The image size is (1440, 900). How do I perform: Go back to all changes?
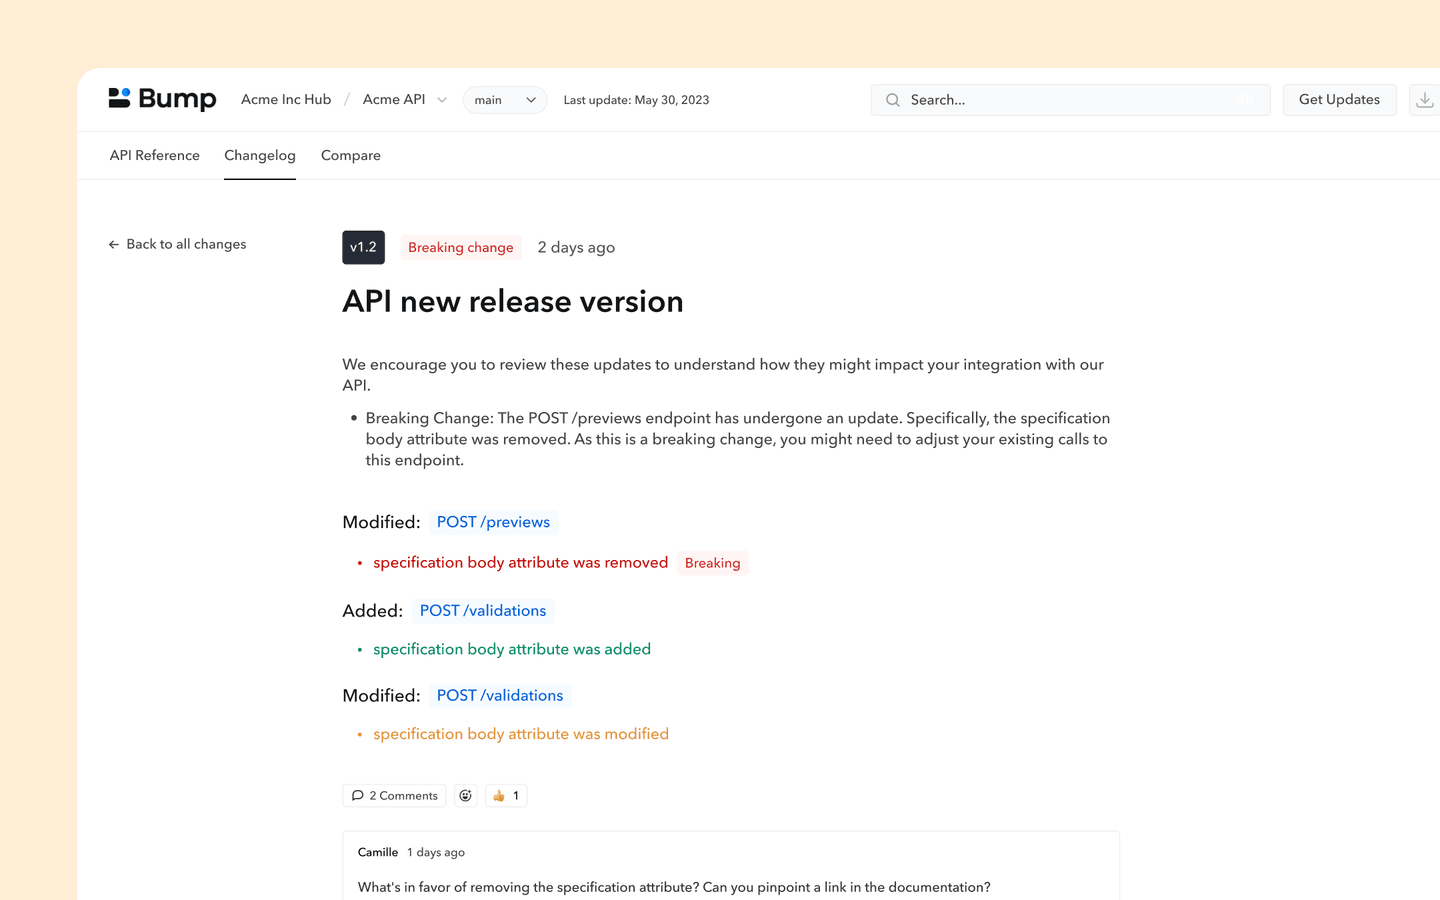[x=177, y=244]
